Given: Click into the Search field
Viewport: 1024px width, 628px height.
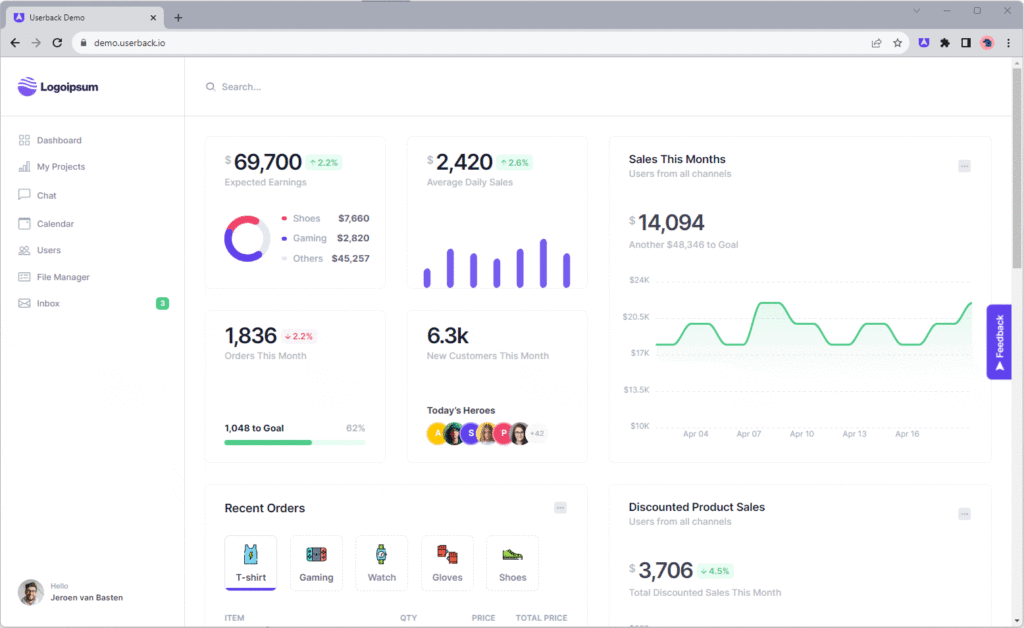Looking at the screenshot, I should point(400,87).
